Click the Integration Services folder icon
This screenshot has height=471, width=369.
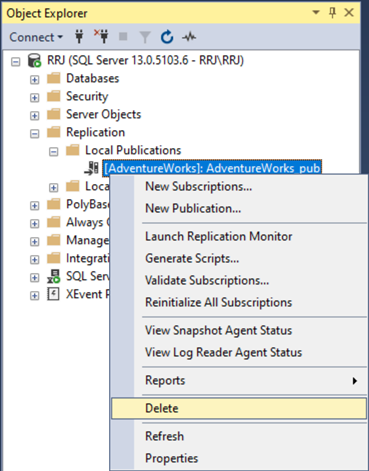54,258
